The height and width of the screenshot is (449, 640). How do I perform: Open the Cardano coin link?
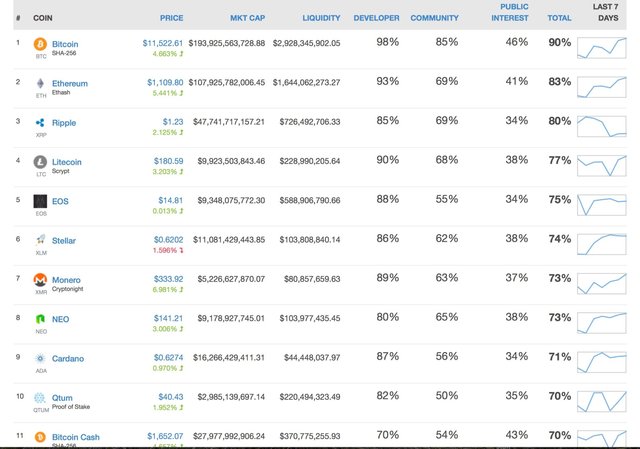pos(68,358)
